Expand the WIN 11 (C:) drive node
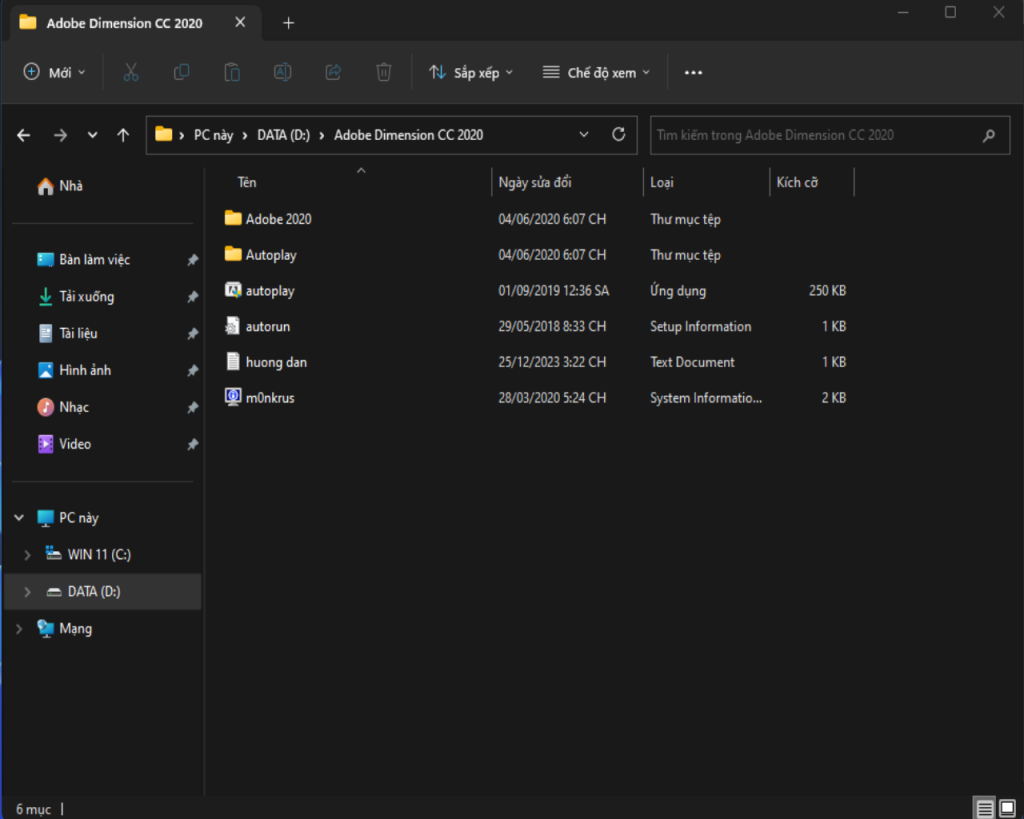 coord(27,555)
